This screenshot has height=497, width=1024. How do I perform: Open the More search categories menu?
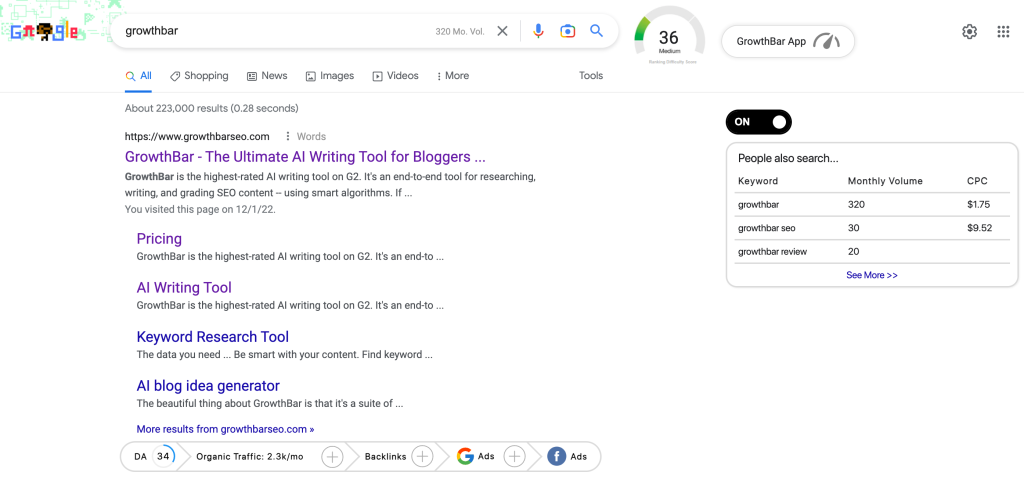point(453,76)
